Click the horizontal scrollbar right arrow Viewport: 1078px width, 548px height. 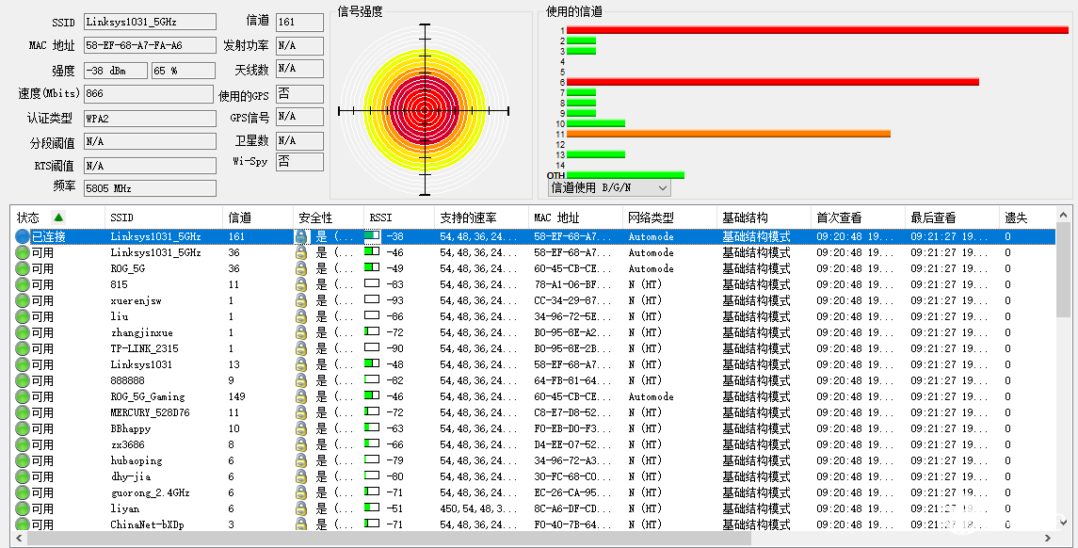click(1048, 538)
